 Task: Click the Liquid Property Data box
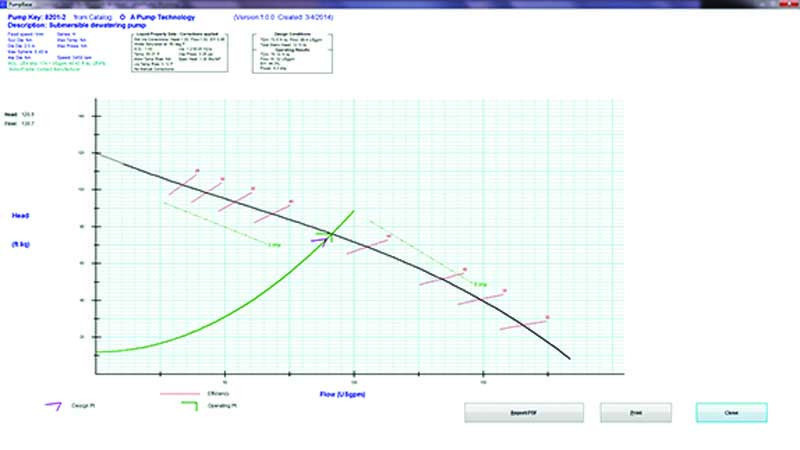pyautogui.click(x=180, y=53)
